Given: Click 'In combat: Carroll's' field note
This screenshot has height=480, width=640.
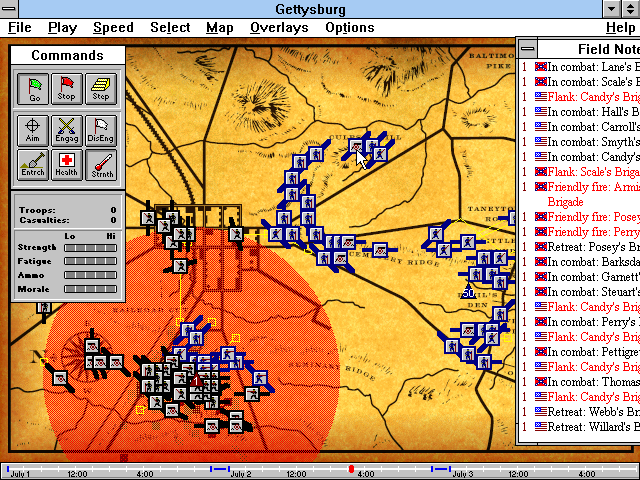Looking at the screenshot, I should 580,127.
